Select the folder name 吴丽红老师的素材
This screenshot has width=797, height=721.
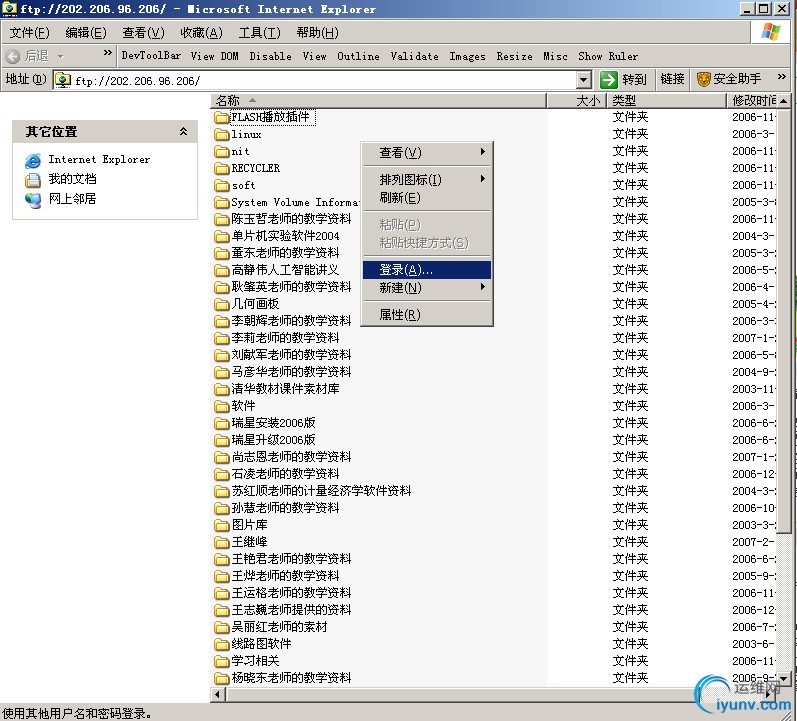(279, 627)
